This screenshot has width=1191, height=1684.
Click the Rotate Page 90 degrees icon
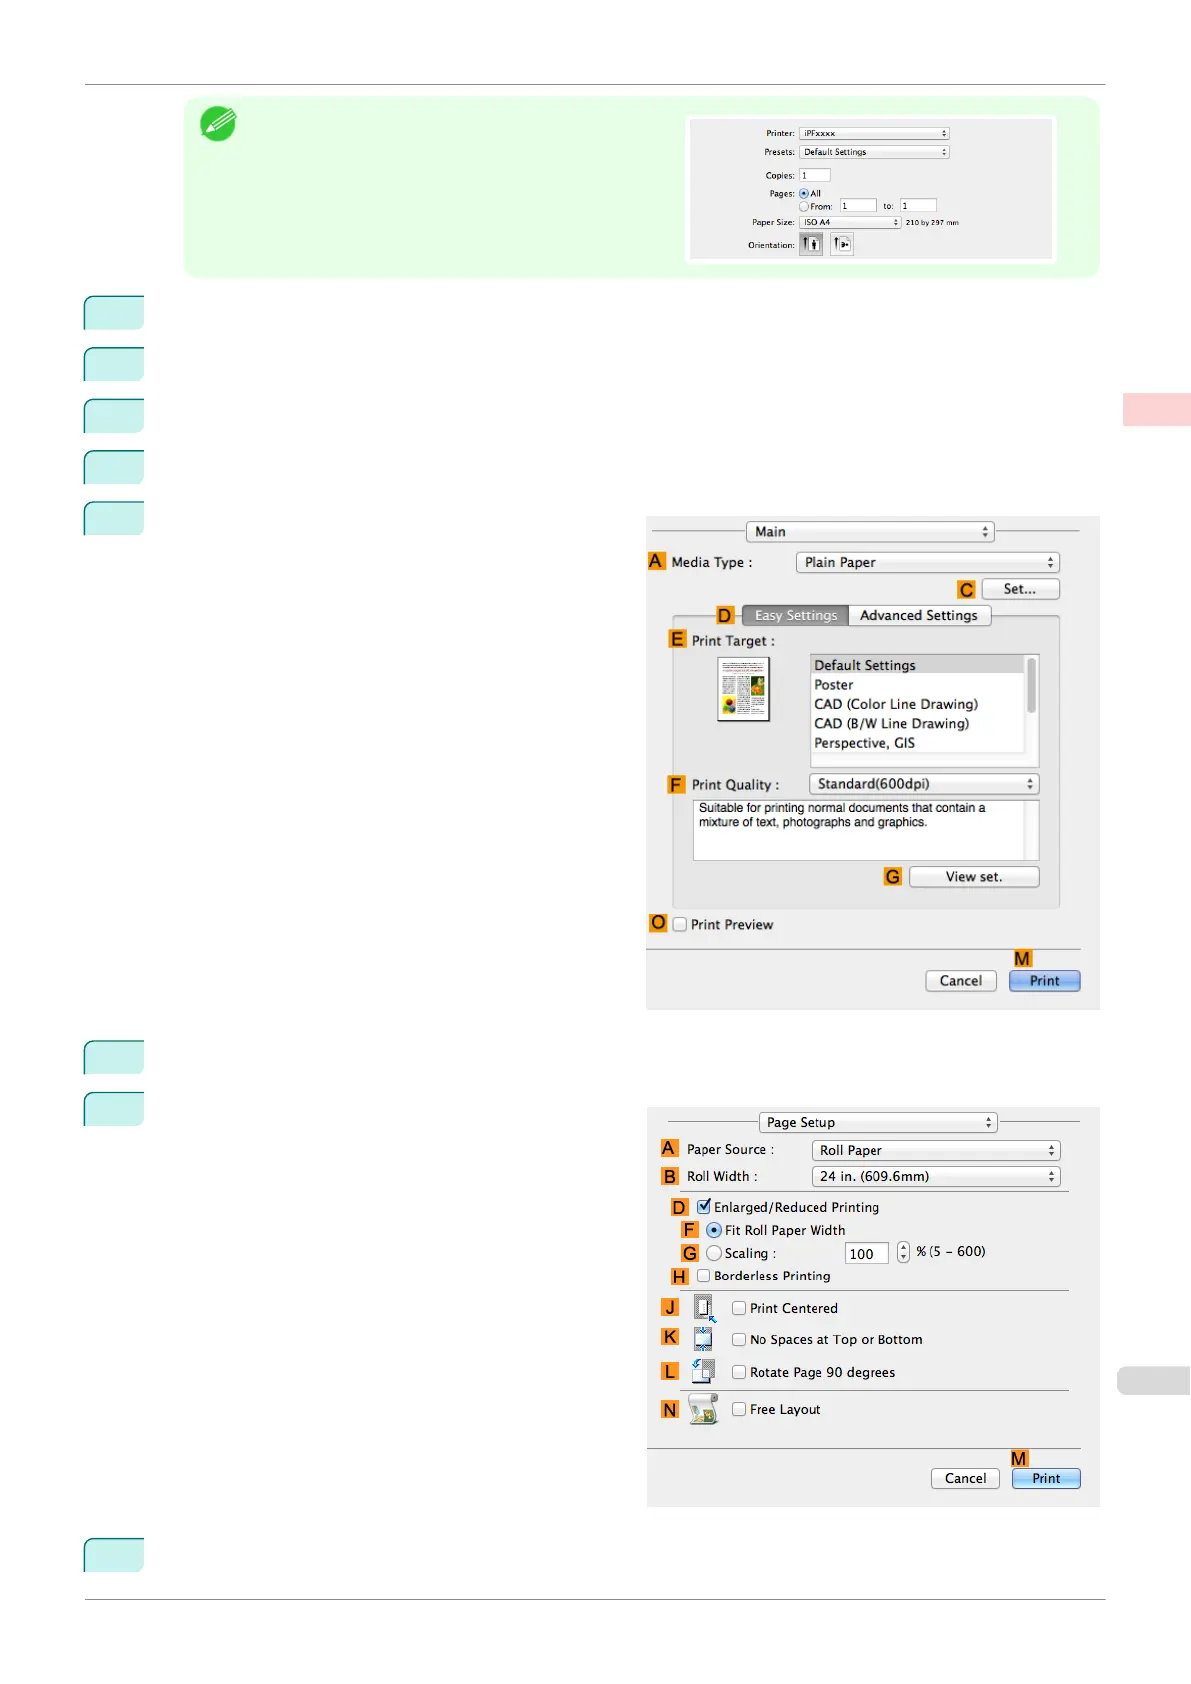pyautogui.click(x=703, y=1371)
